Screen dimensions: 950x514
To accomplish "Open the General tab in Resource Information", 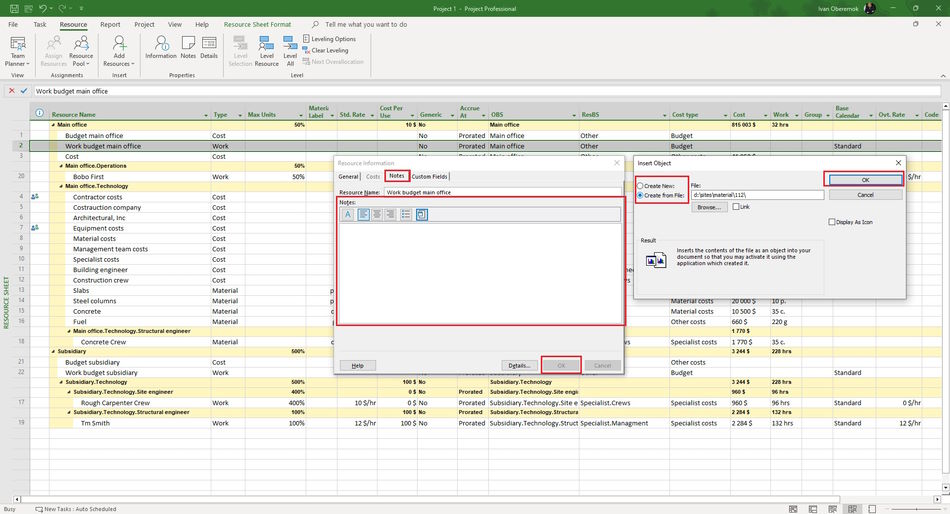I will (348, 176).
